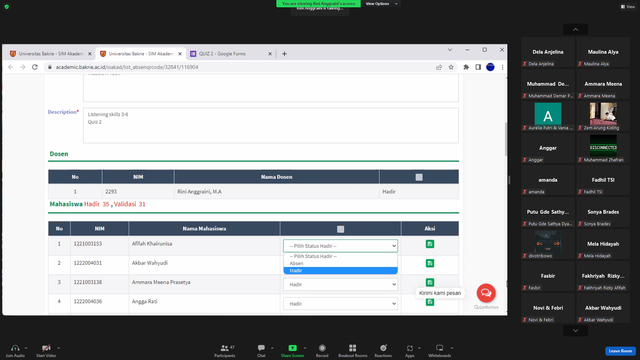
Task: Open the View Options dropdown
Action: [382, 4]
